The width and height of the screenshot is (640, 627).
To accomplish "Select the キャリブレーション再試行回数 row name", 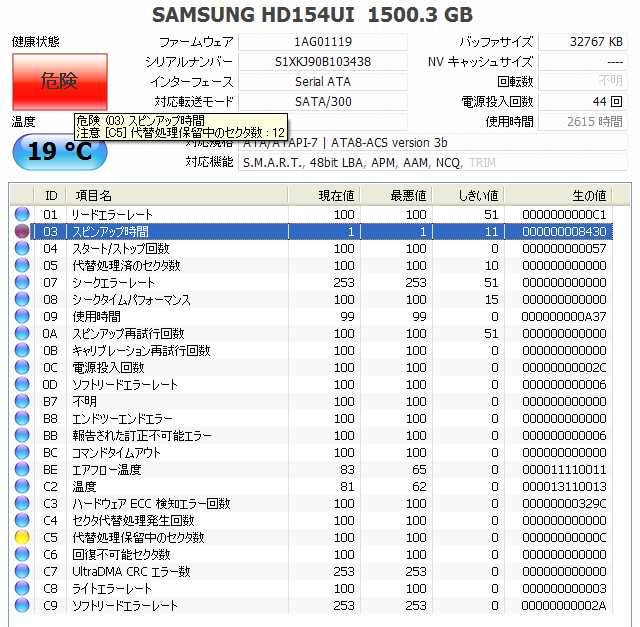I will (141, 351).
